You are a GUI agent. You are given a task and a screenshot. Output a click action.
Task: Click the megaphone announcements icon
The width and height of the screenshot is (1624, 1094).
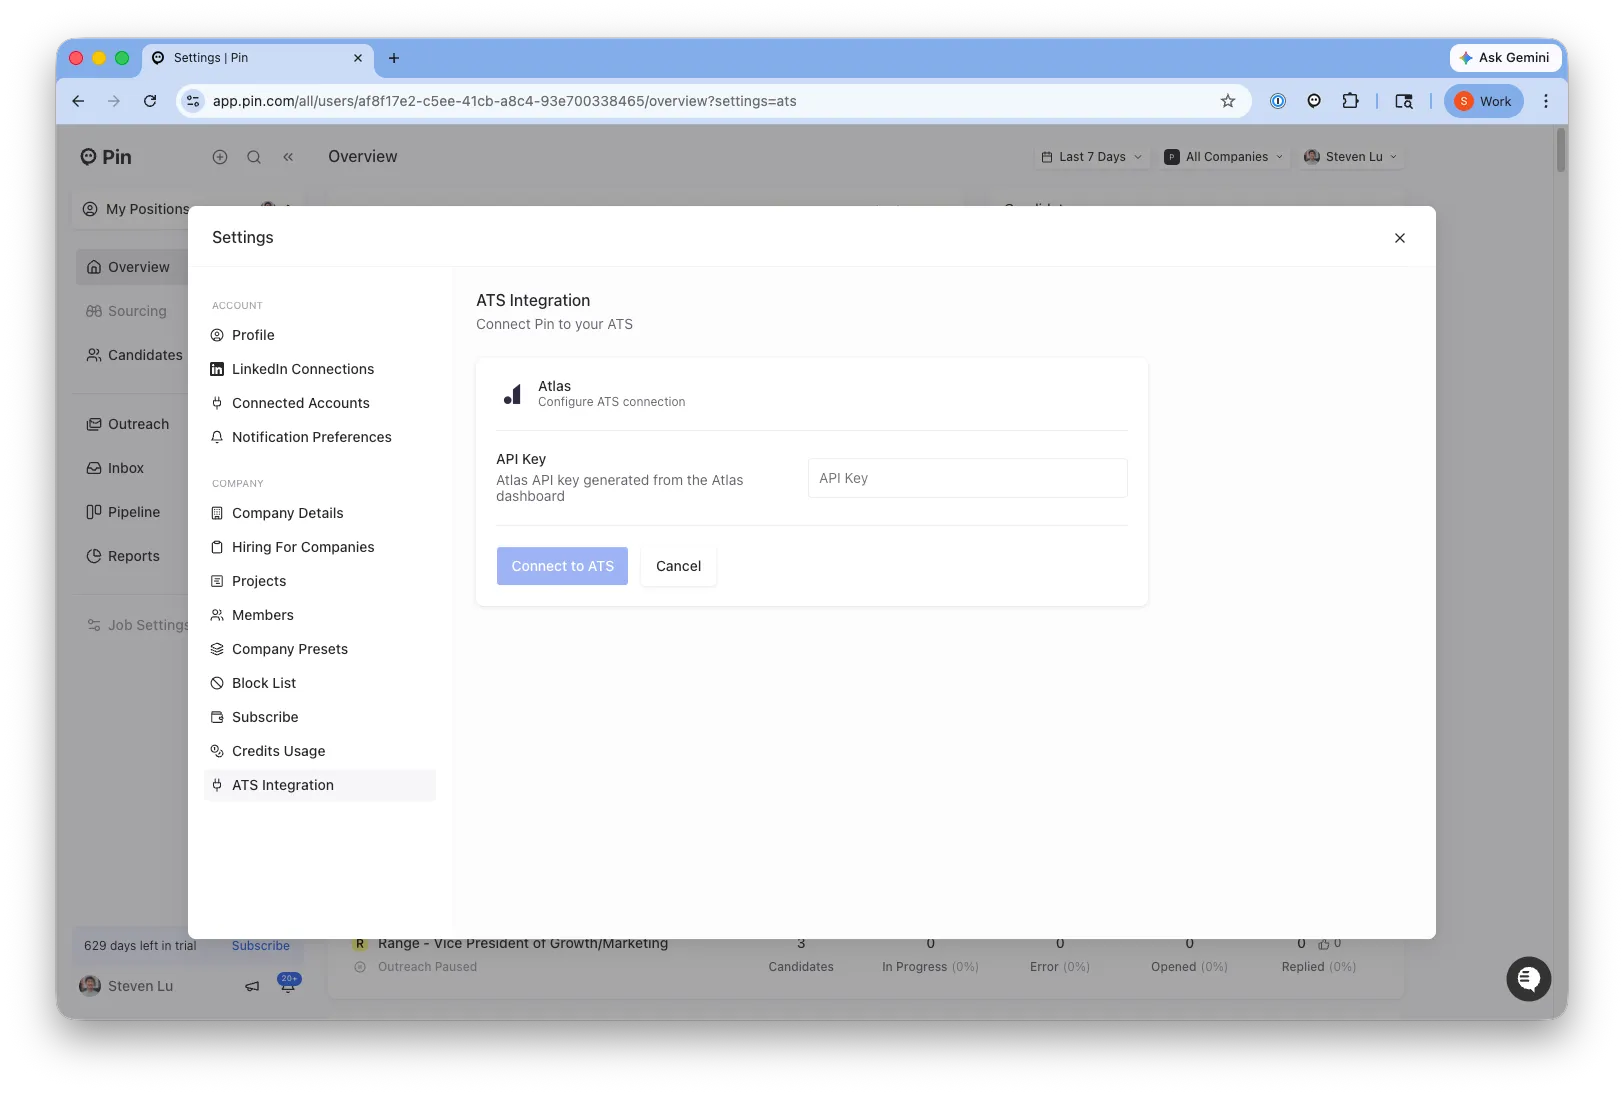tap(252, 986)
